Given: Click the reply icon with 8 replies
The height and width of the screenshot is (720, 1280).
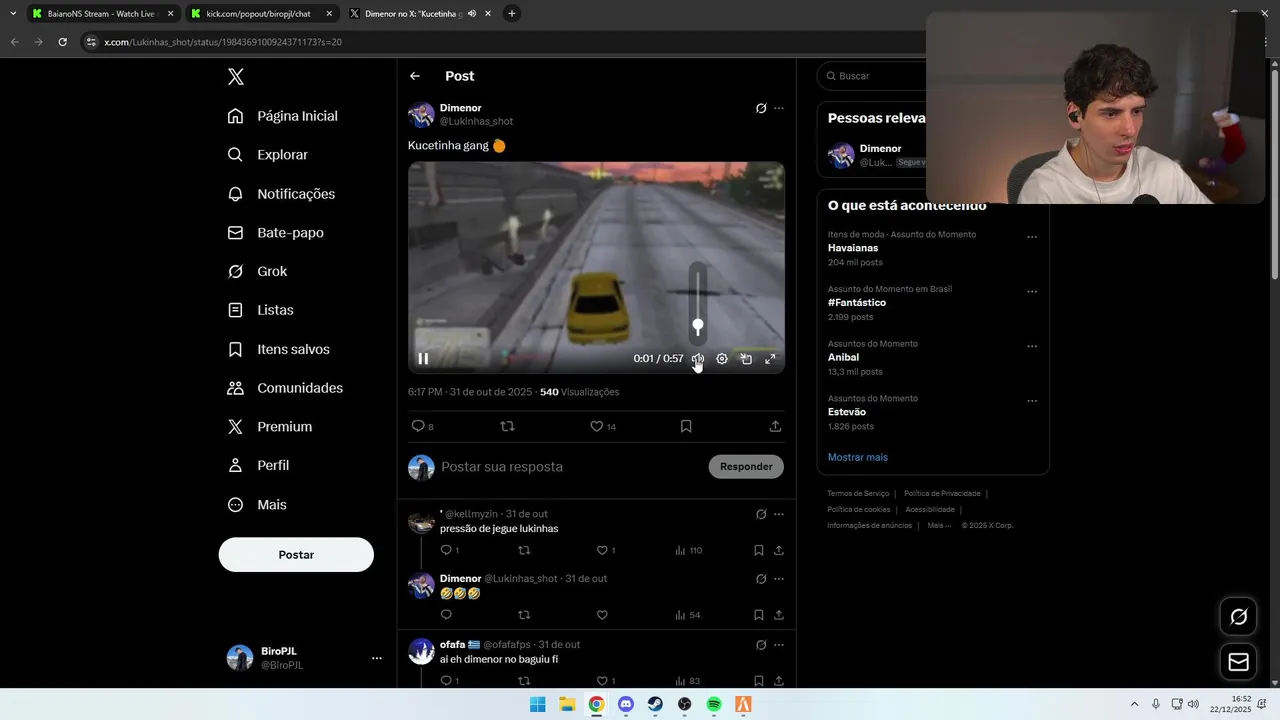Looking at the screenshot, I should click(422, 426).
